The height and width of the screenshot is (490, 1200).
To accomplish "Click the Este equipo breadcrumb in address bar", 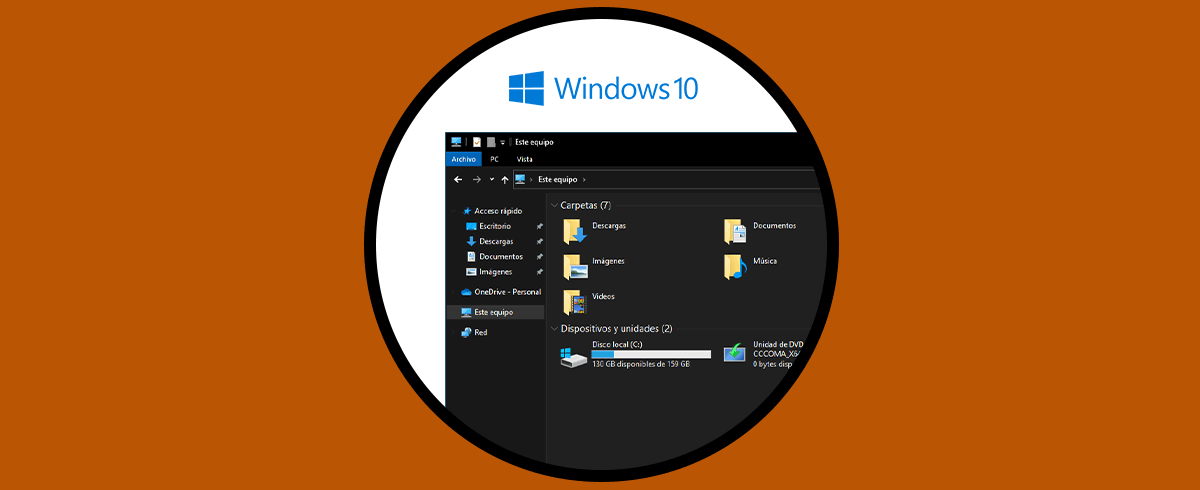I will coord(556,180).
